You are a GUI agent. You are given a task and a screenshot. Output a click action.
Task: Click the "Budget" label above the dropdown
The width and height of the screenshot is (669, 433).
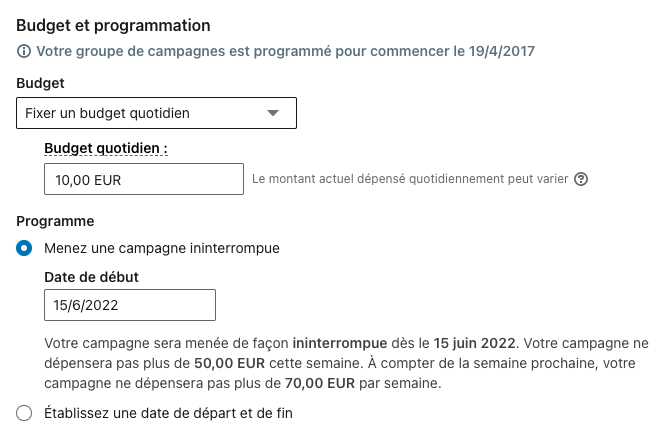[x=42, y=84]
